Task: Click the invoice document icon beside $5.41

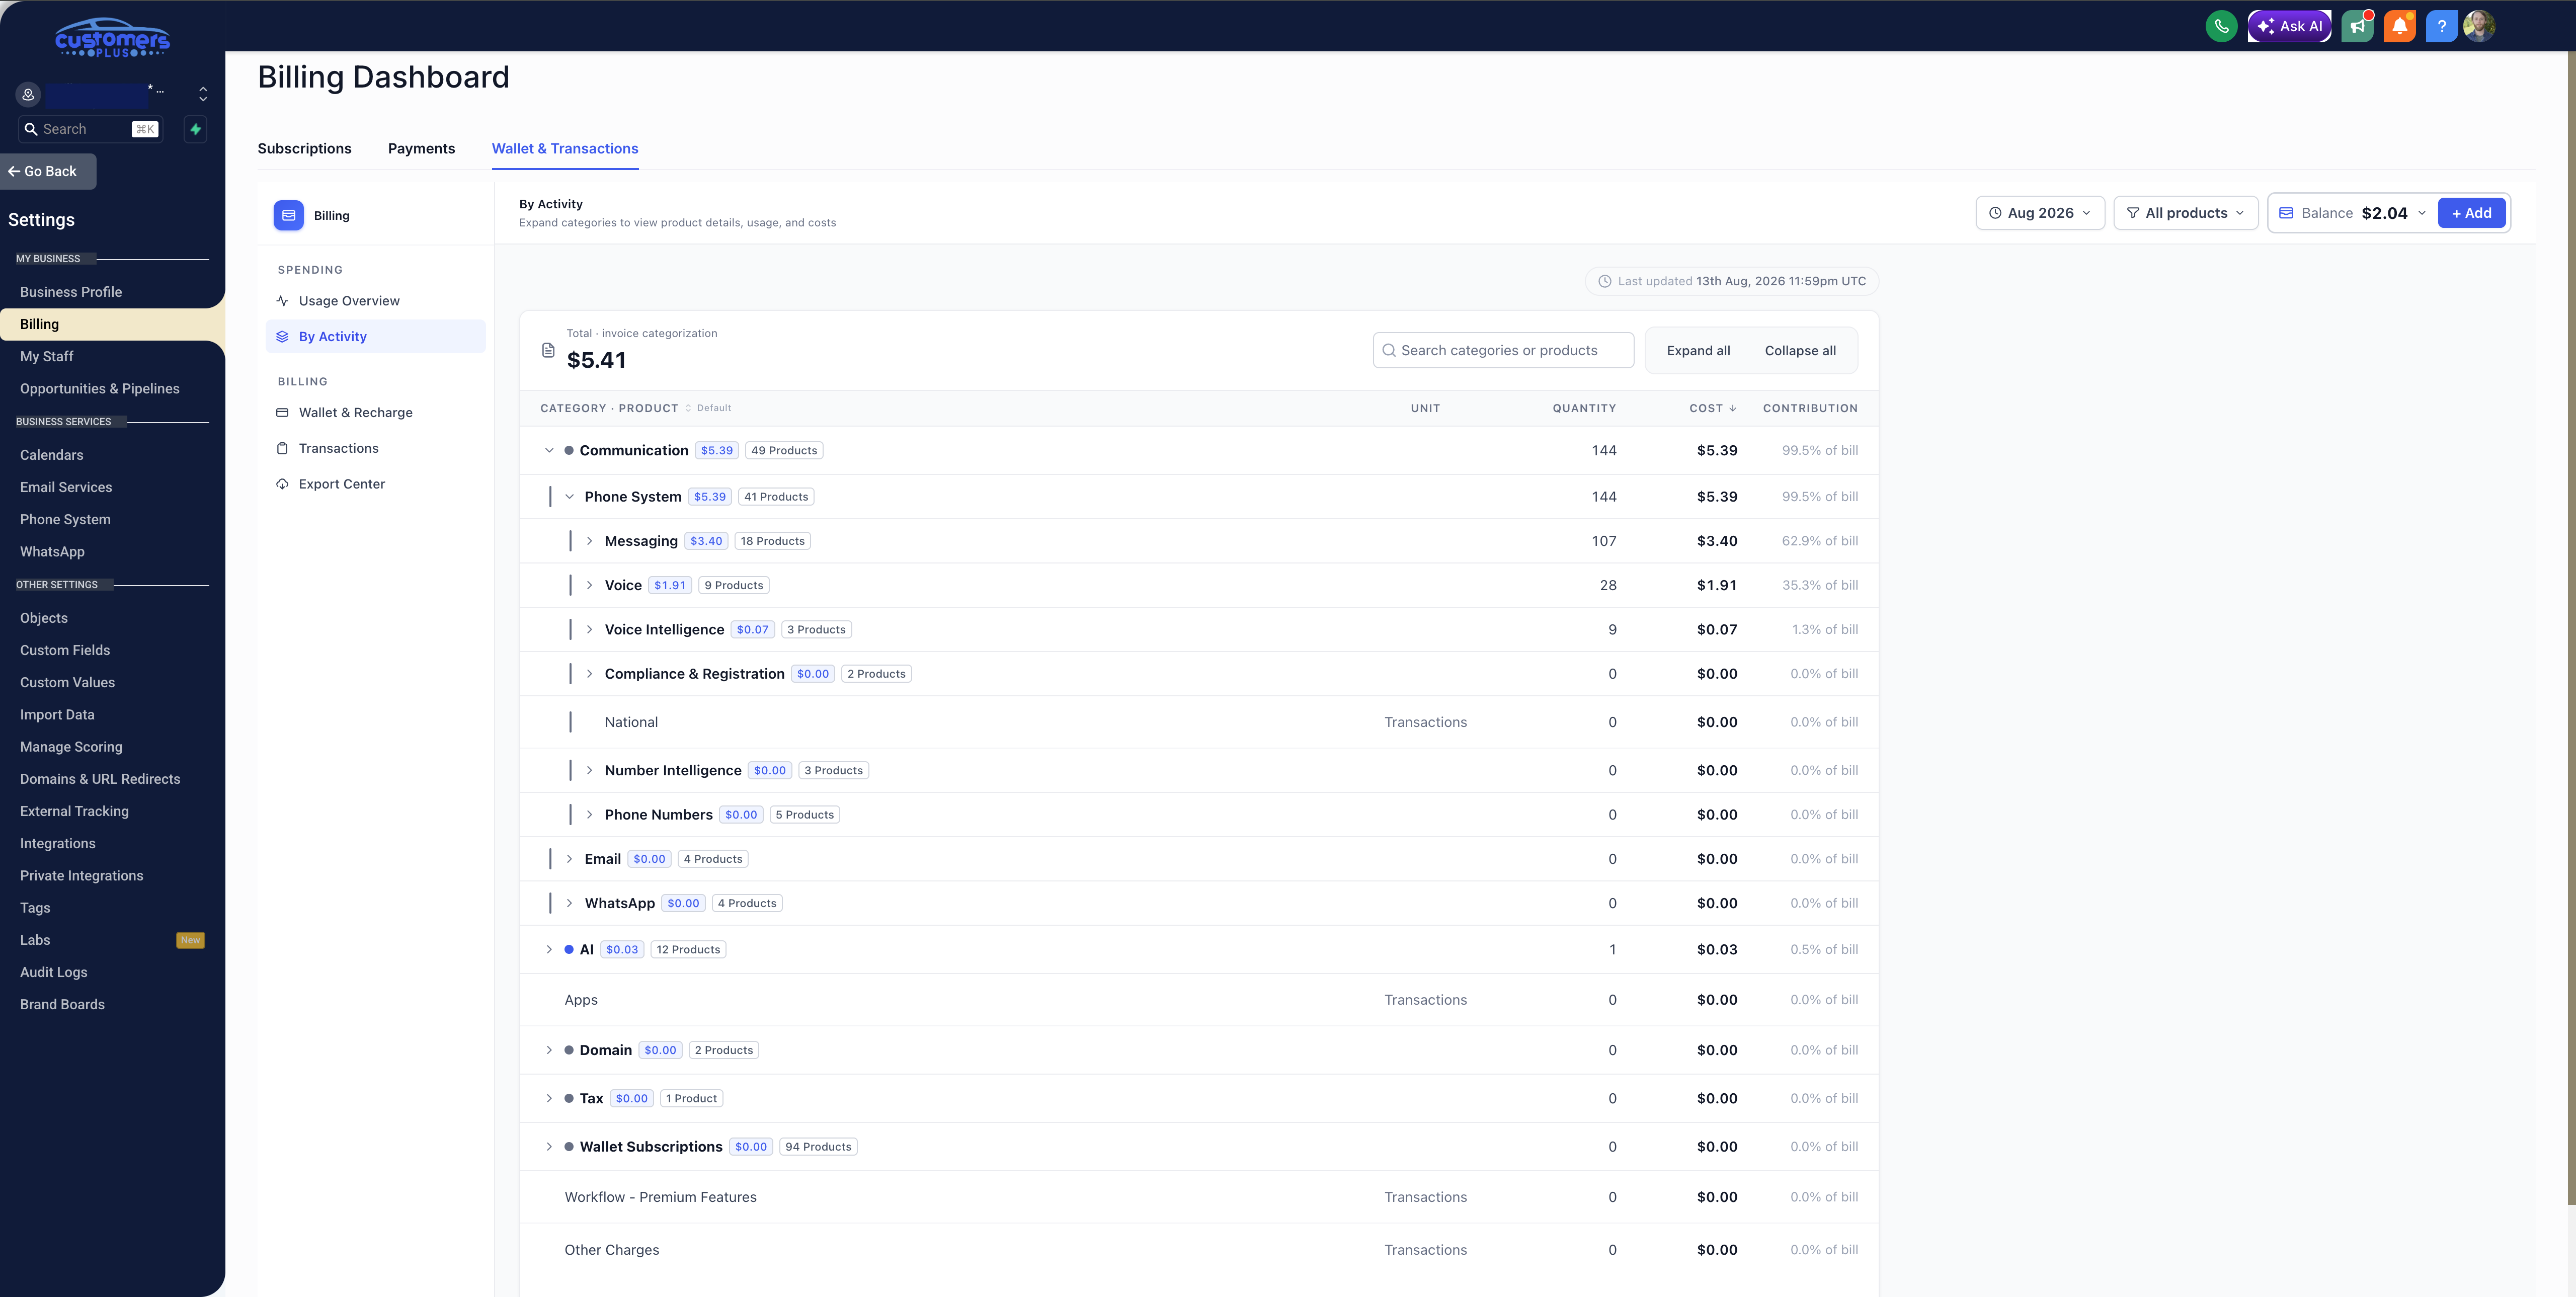Action: (548, 351)
